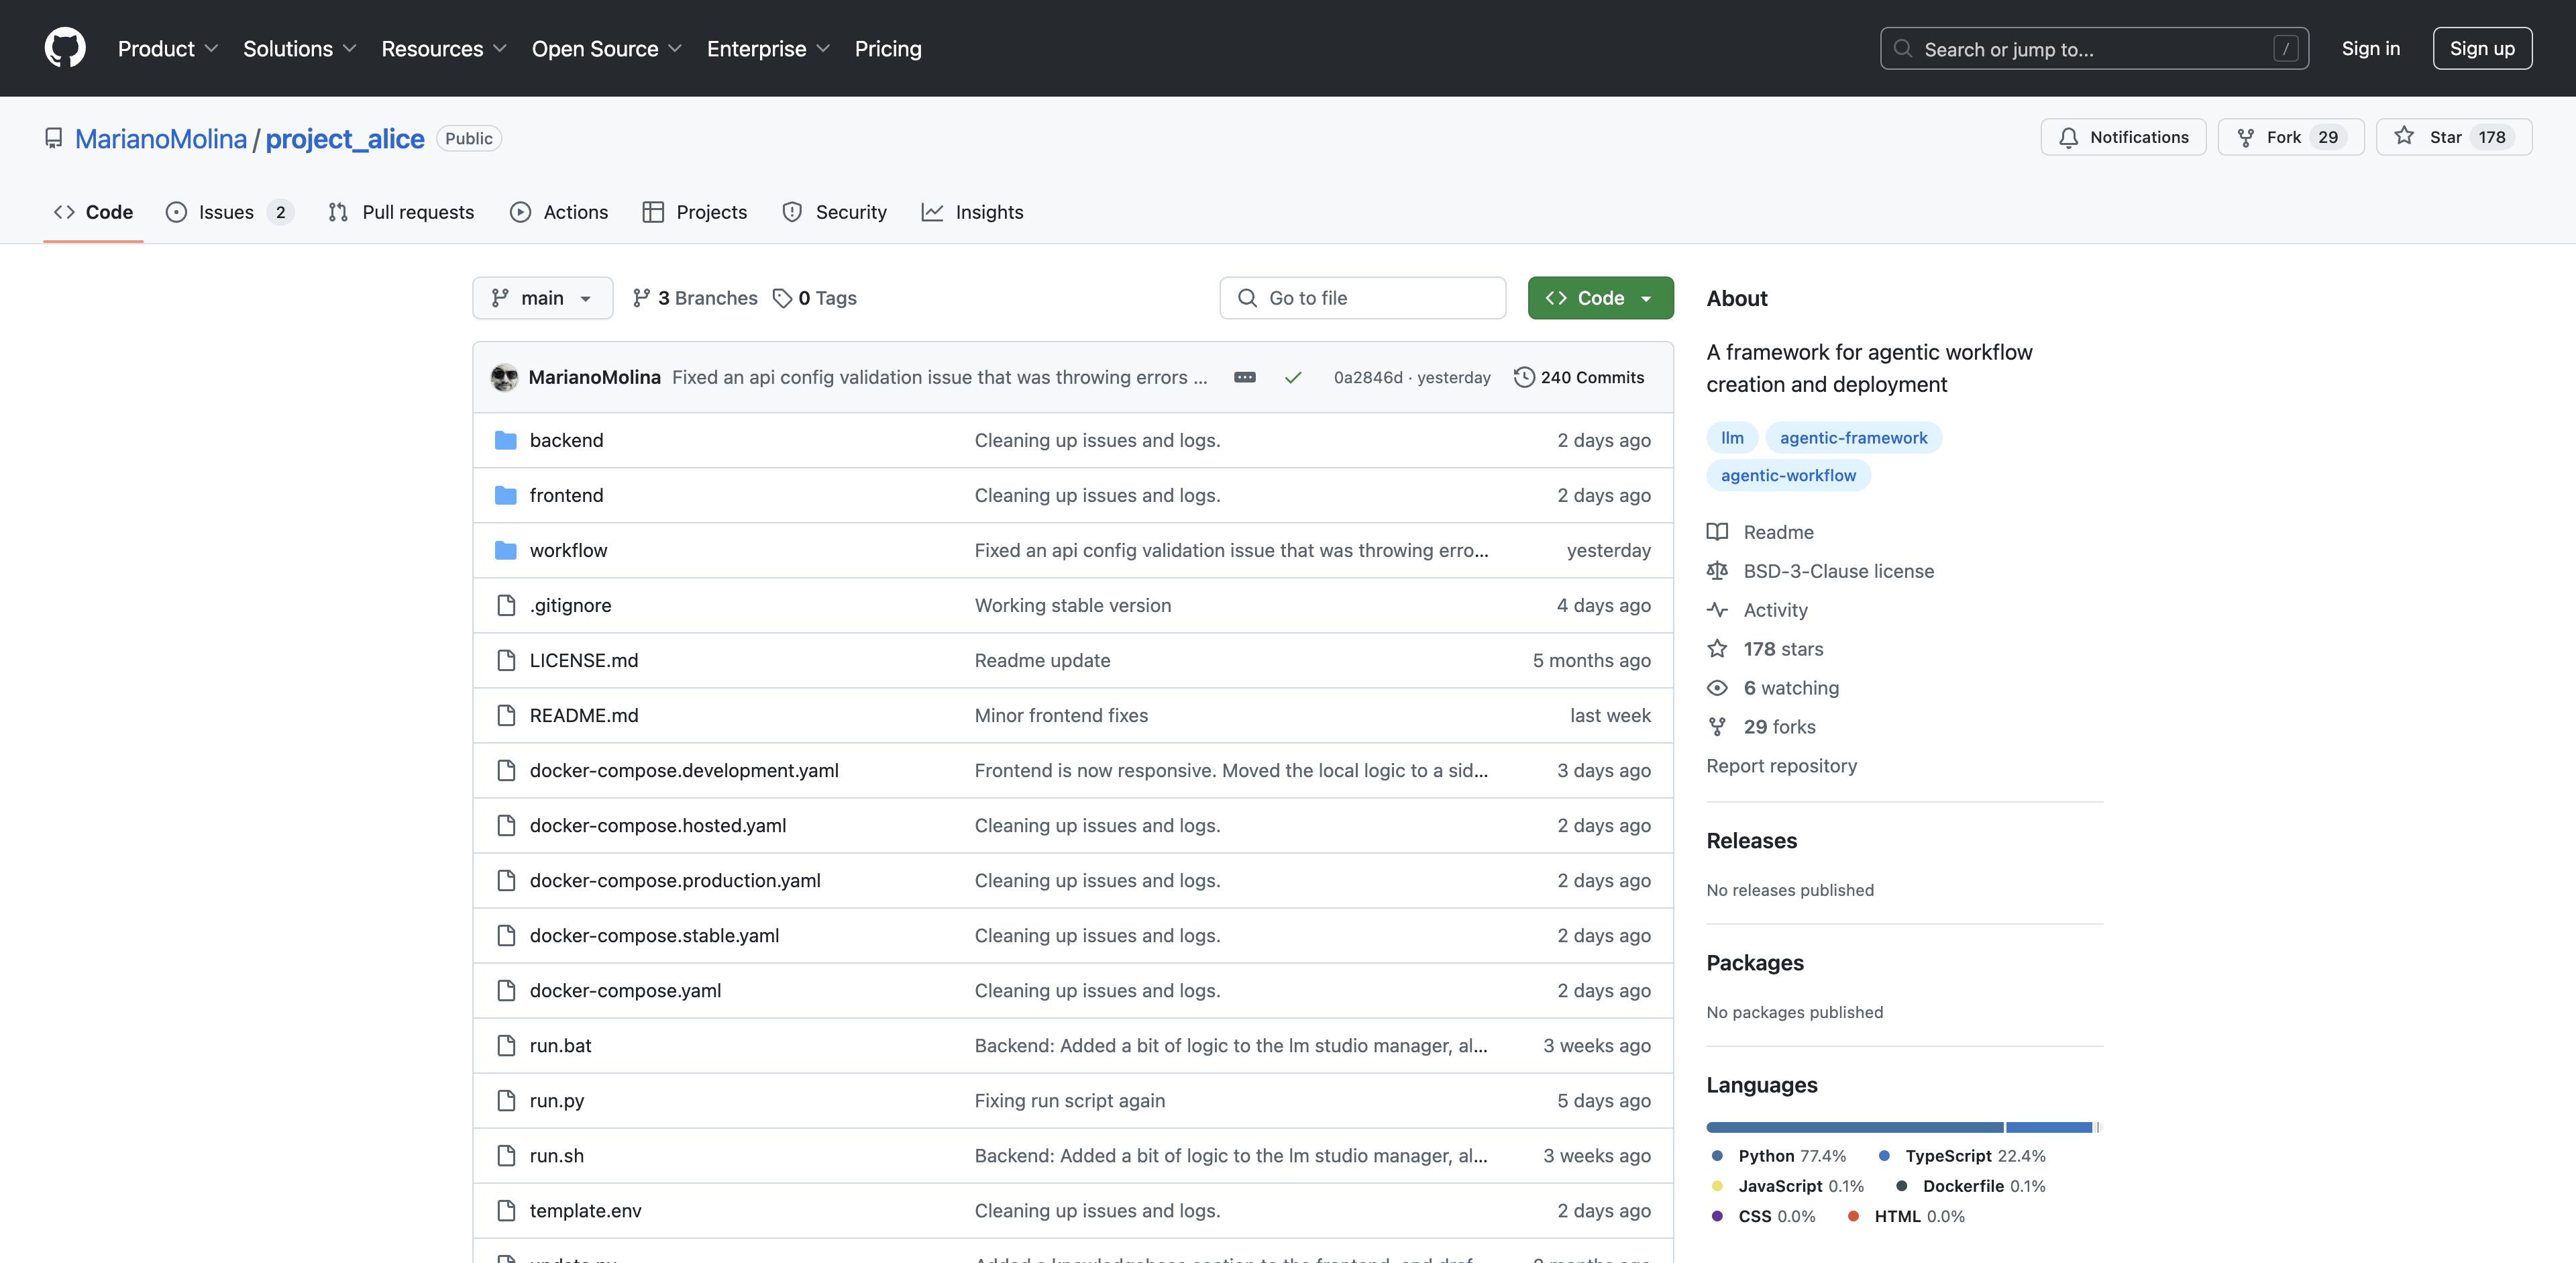The width and height of the screenshot is (2576, 1263).
Task: Click the workflow folder
Action: 567,549
